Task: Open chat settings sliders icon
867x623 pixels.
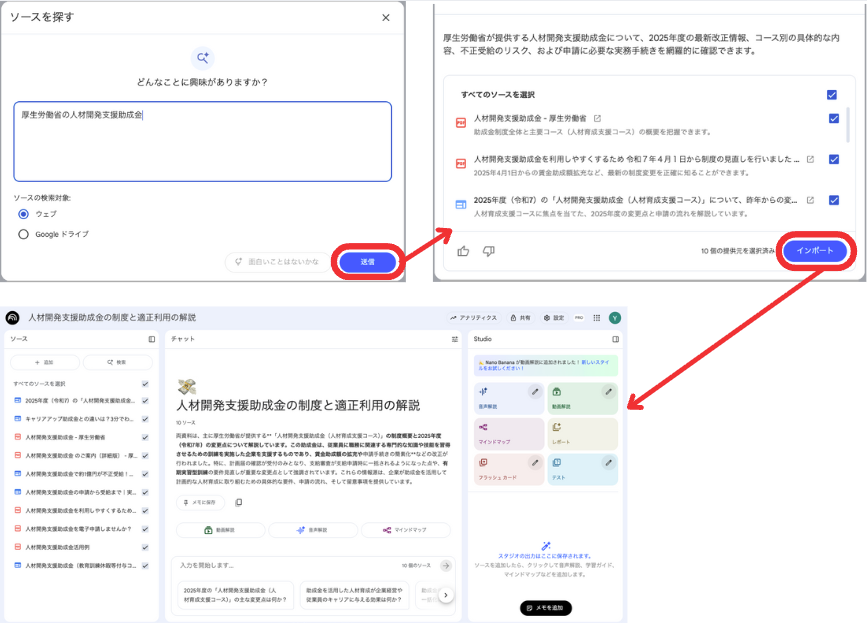Action: point(454,339)
